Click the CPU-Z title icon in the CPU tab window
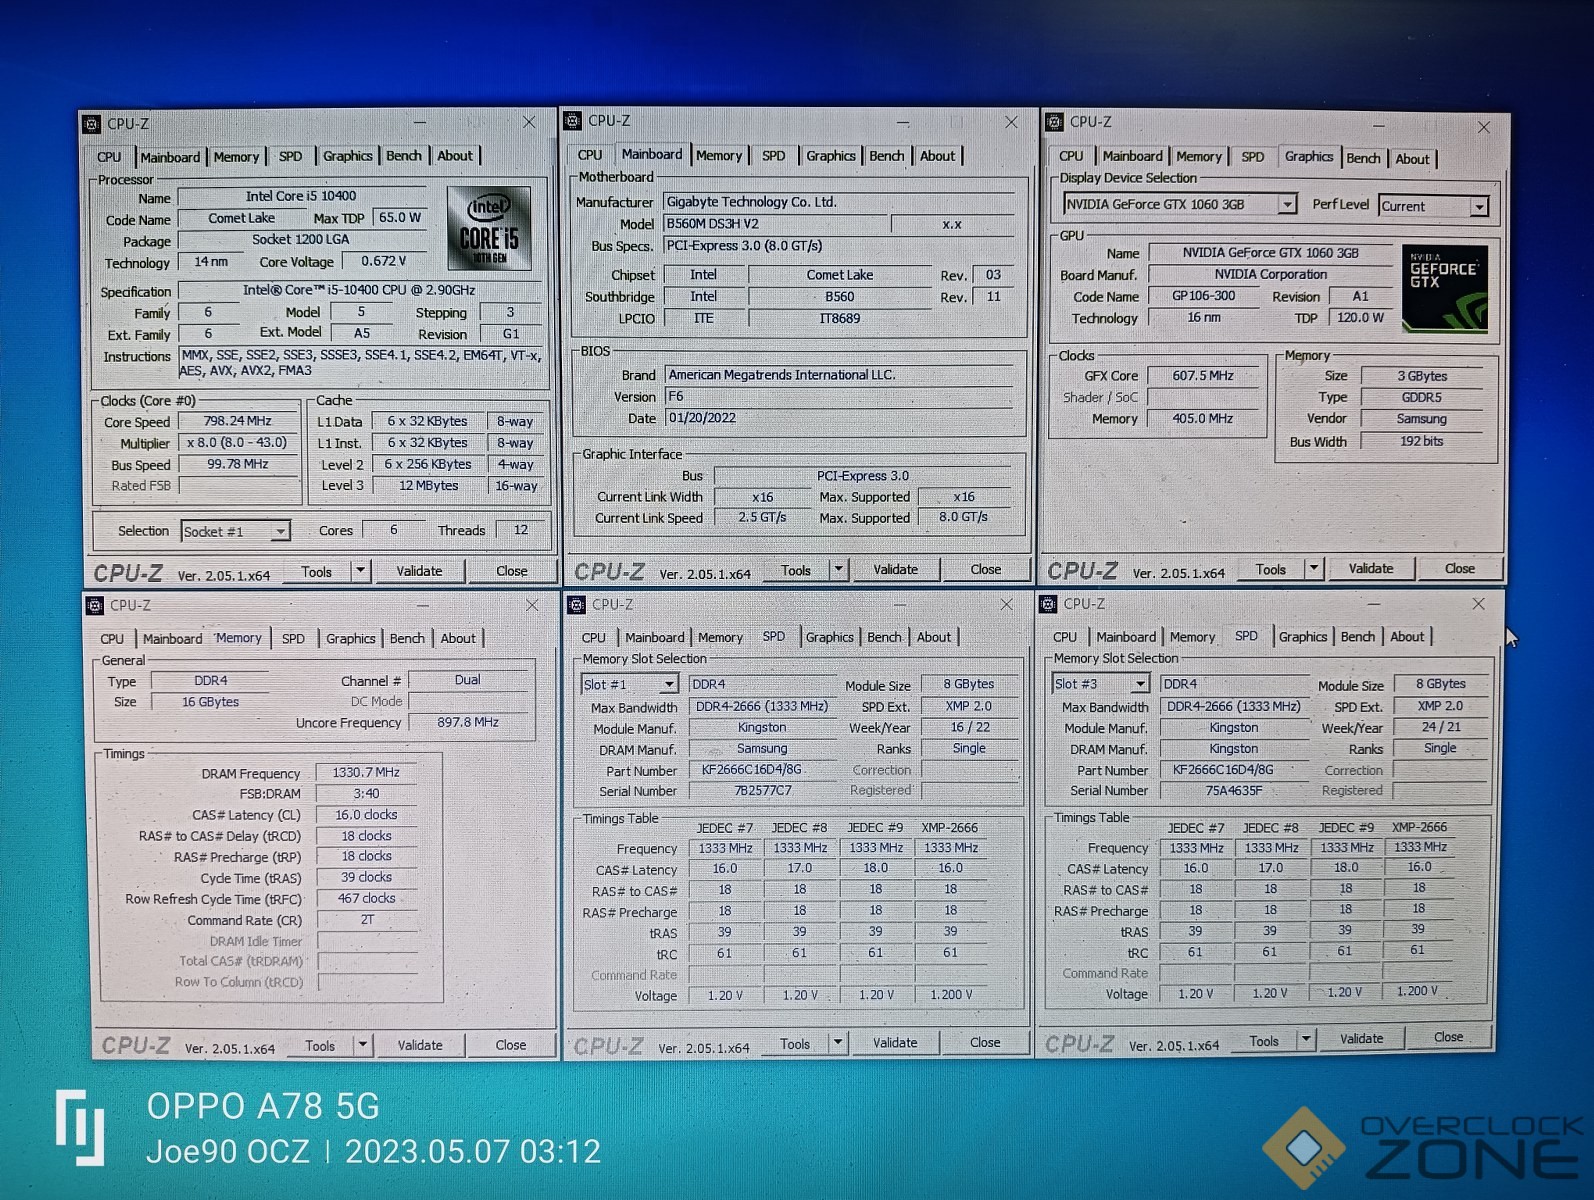1594x1200 pixels. (92, 124)
